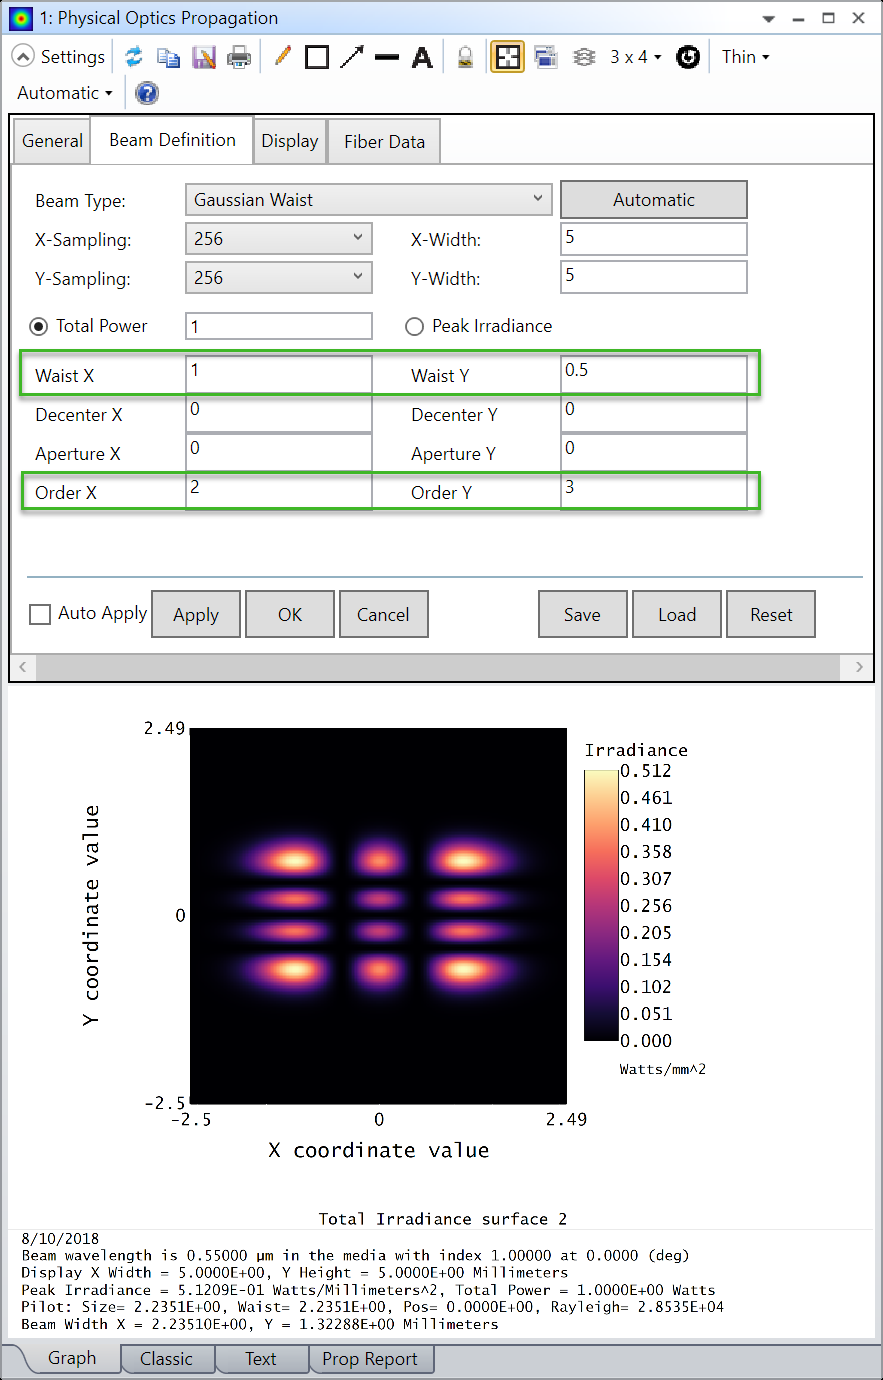Click the Waist Y input field

[653, 375]
